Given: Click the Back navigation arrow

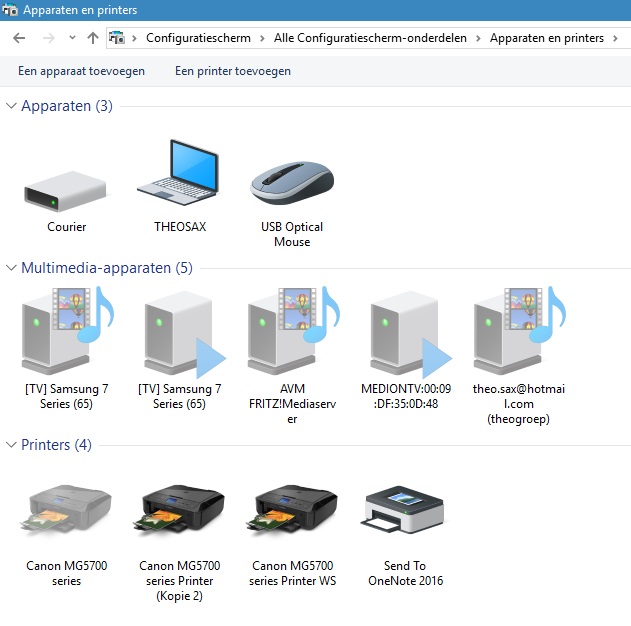Looking at the screenshot, I should tap(19, 38).
